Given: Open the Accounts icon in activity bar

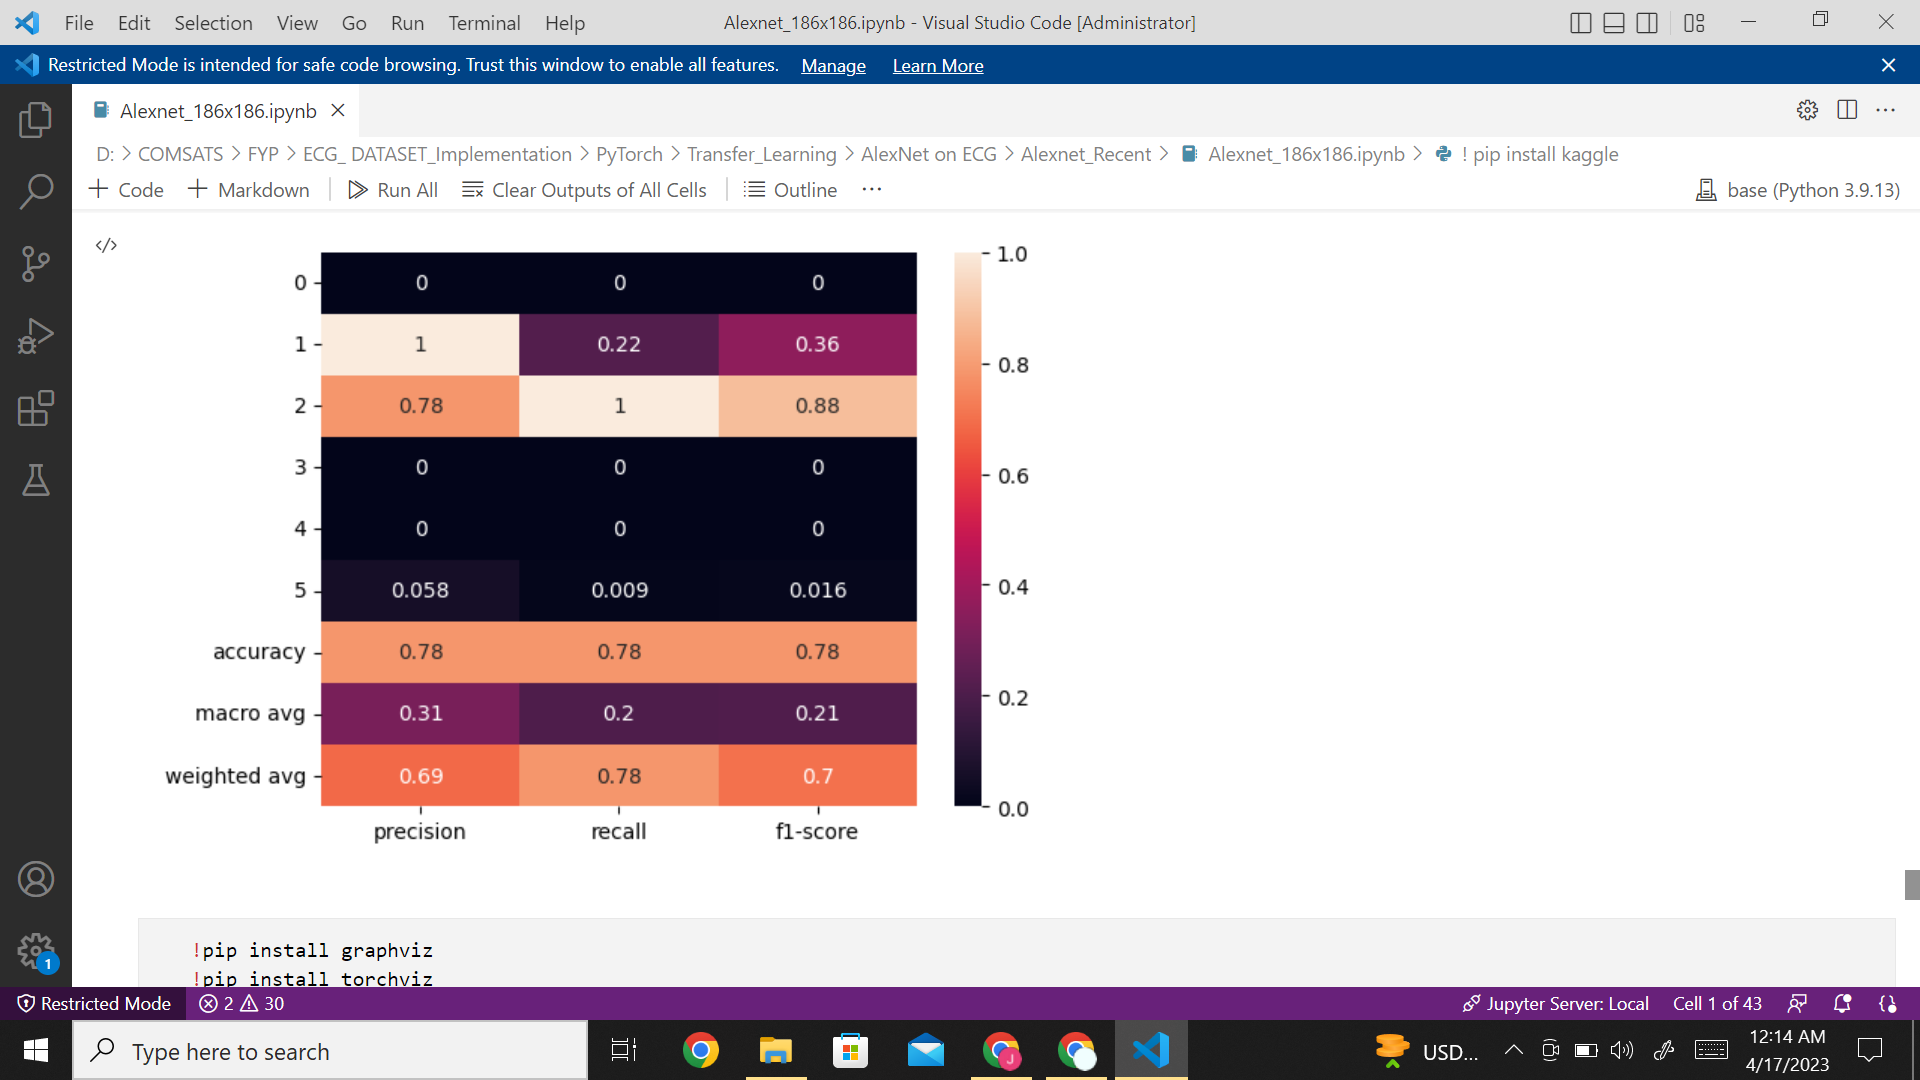Looking at the screenshot, I should 35,879.
